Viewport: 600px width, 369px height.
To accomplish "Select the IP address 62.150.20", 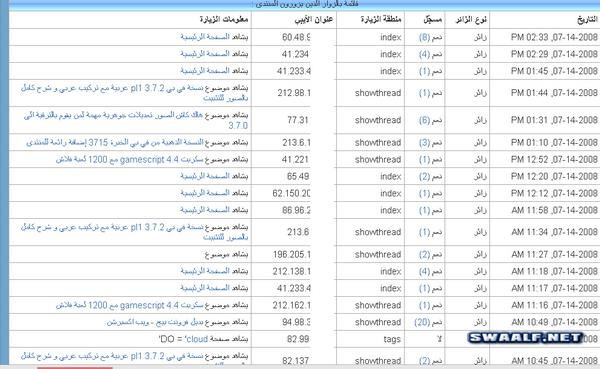I will tap(291, 193).
